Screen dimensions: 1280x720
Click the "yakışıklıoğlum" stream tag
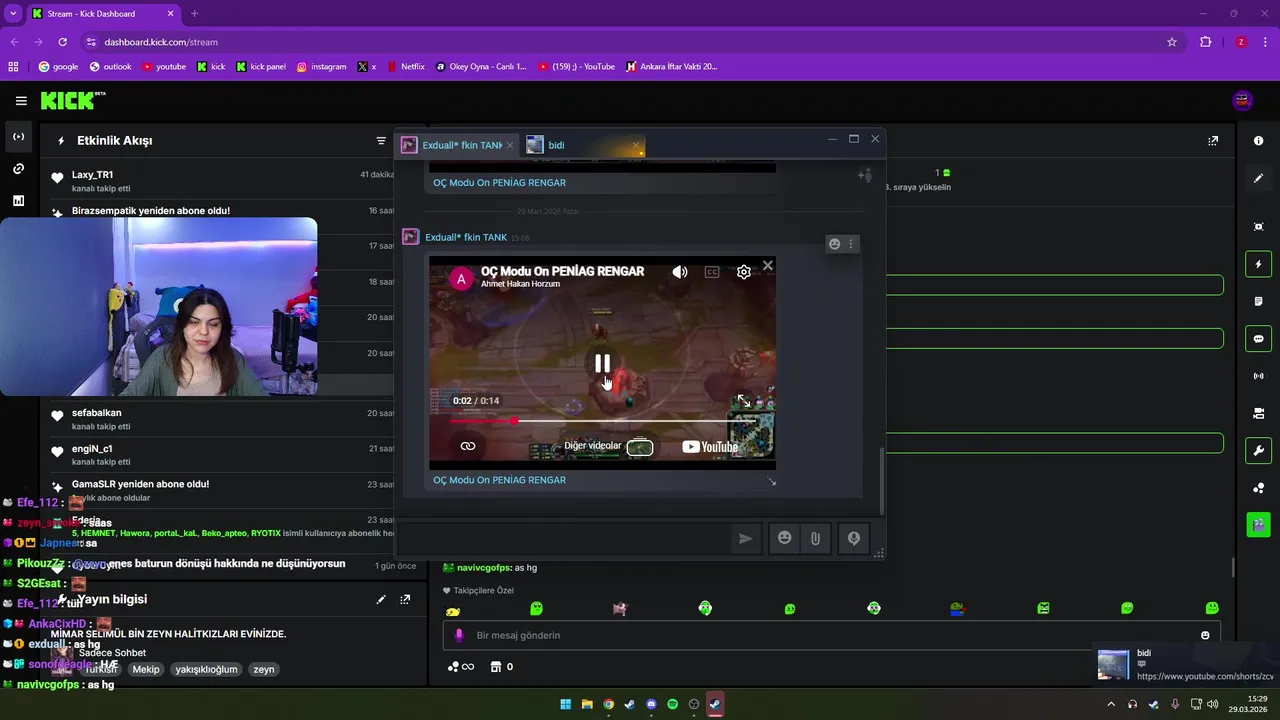pos(206,670)
